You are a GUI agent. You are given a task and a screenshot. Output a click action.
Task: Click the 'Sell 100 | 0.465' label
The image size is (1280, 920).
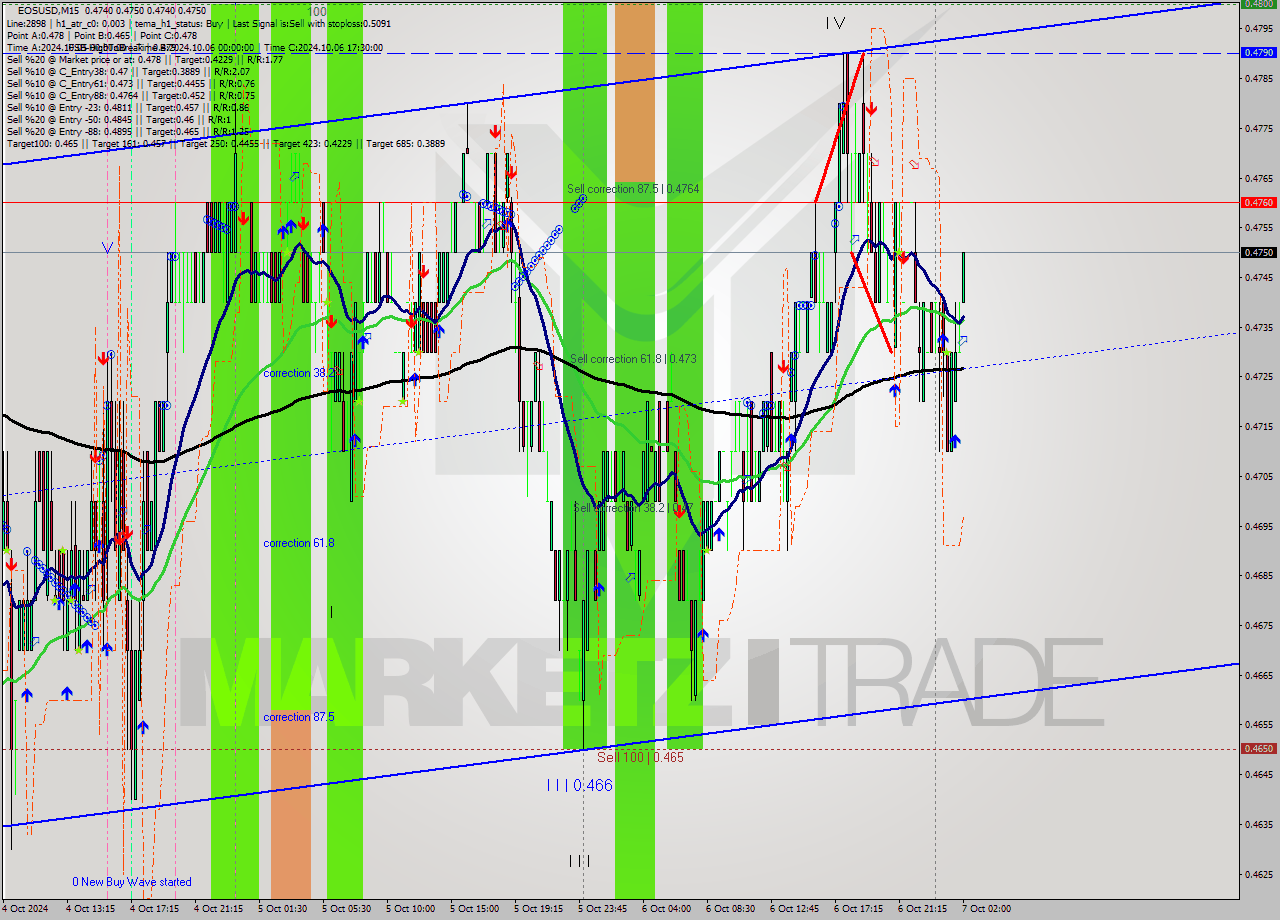(x=640, y=758)
